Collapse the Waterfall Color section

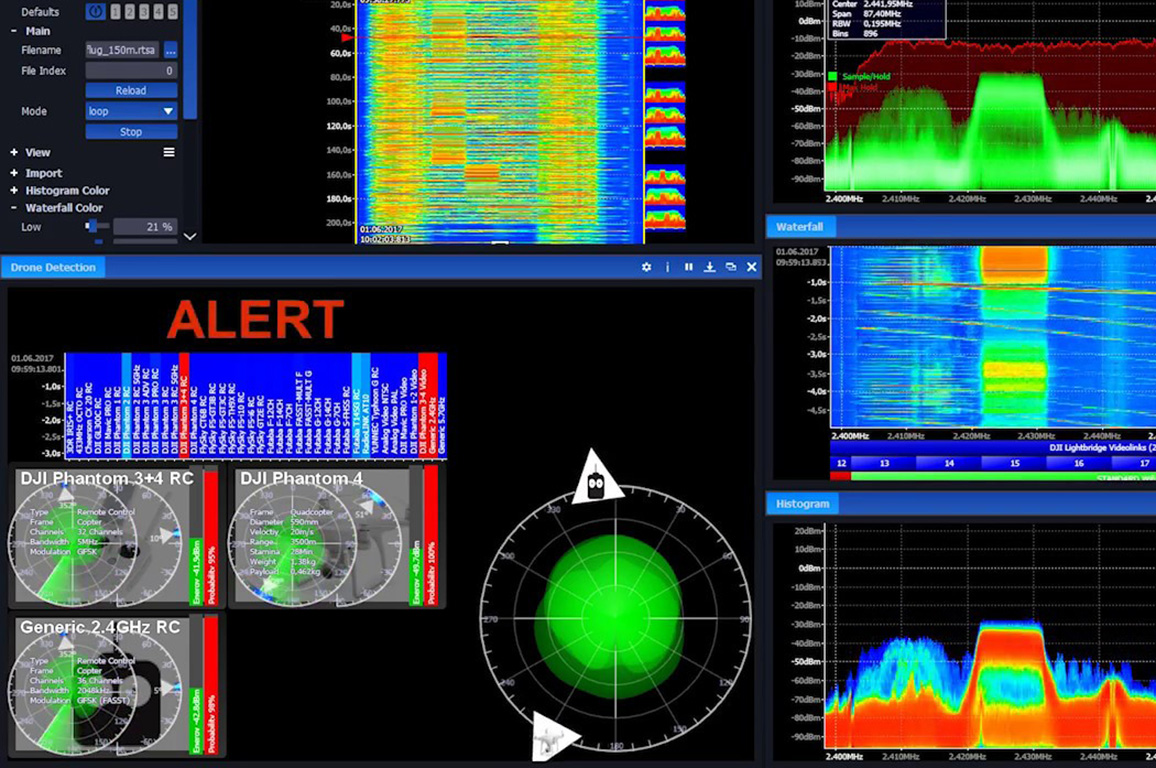[x=14, y=208]
